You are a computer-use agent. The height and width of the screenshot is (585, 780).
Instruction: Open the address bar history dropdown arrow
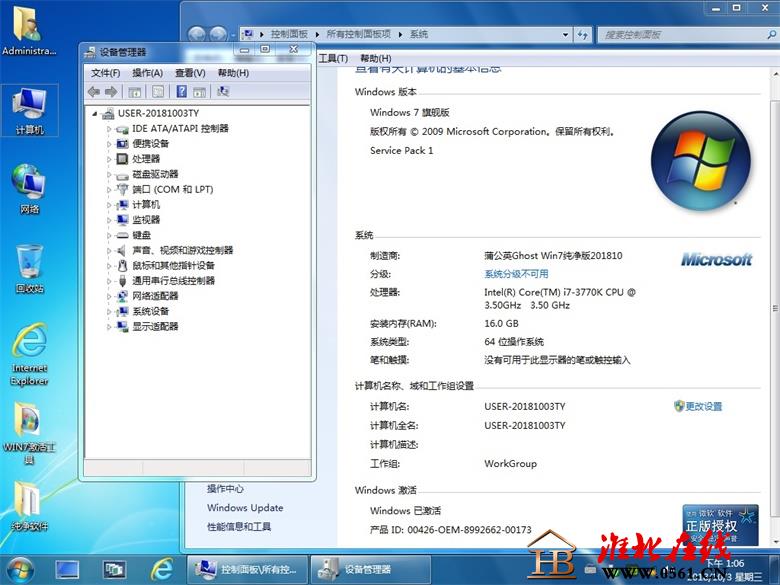pyautogui.click(x=565, y=34)
